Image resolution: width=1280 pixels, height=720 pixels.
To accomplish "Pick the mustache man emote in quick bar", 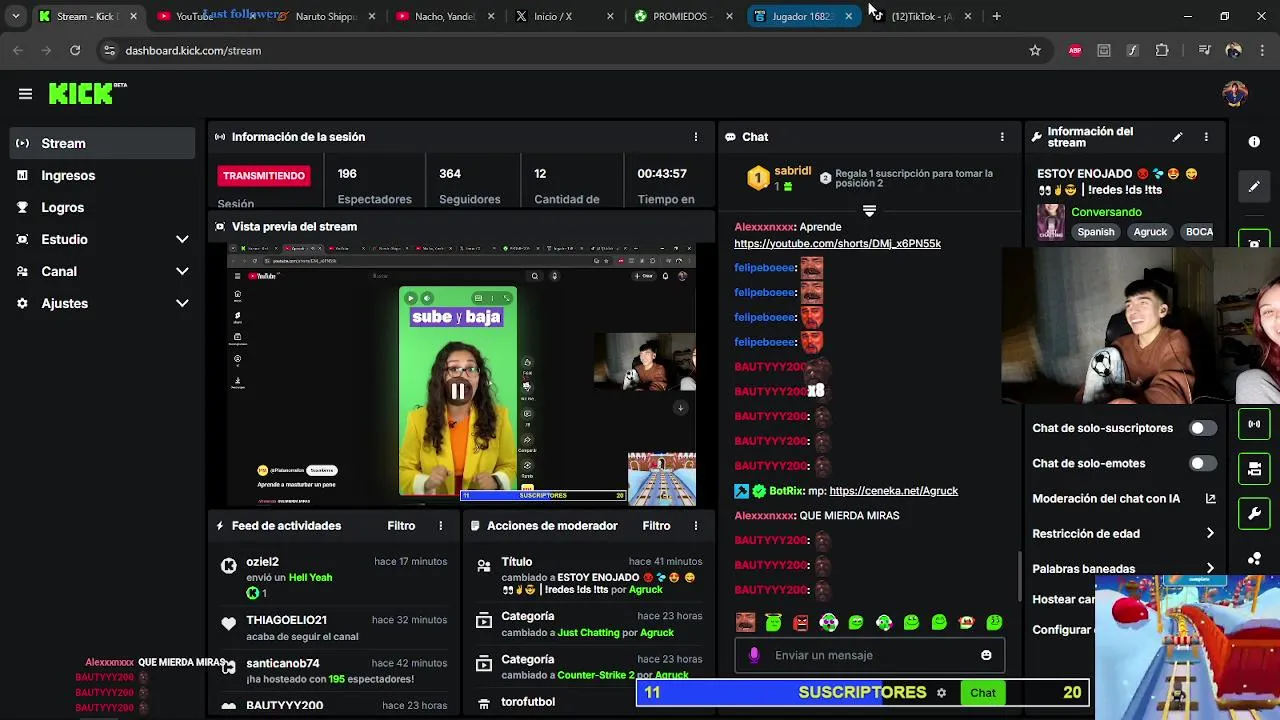I will (746, 622).
